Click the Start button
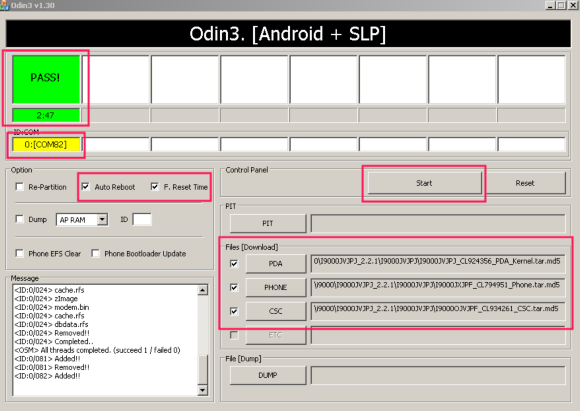This screenshot has width=580, height=411. tap(425, 183)
